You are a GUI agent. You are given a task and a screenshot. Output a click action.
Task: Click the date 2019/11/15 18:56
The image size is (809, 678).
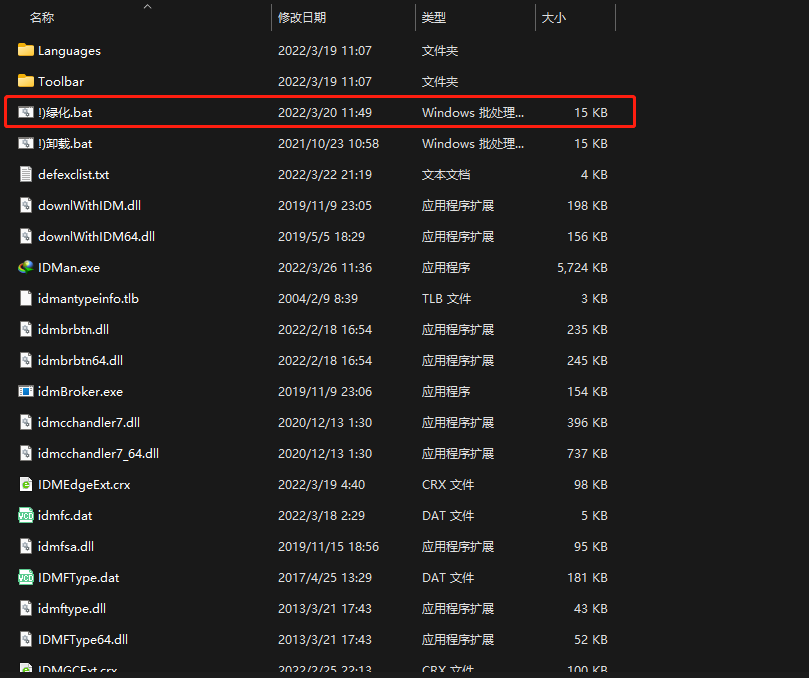[328, 546]
